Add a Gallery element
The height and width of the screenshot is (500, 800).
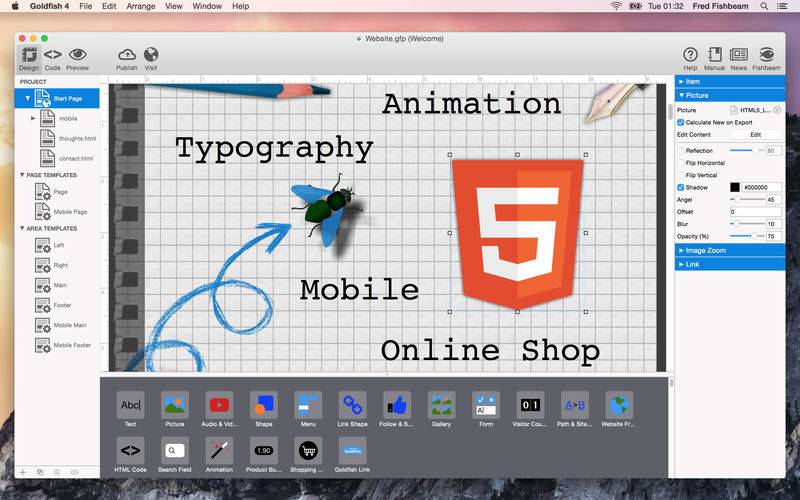(x=441, y=405)
